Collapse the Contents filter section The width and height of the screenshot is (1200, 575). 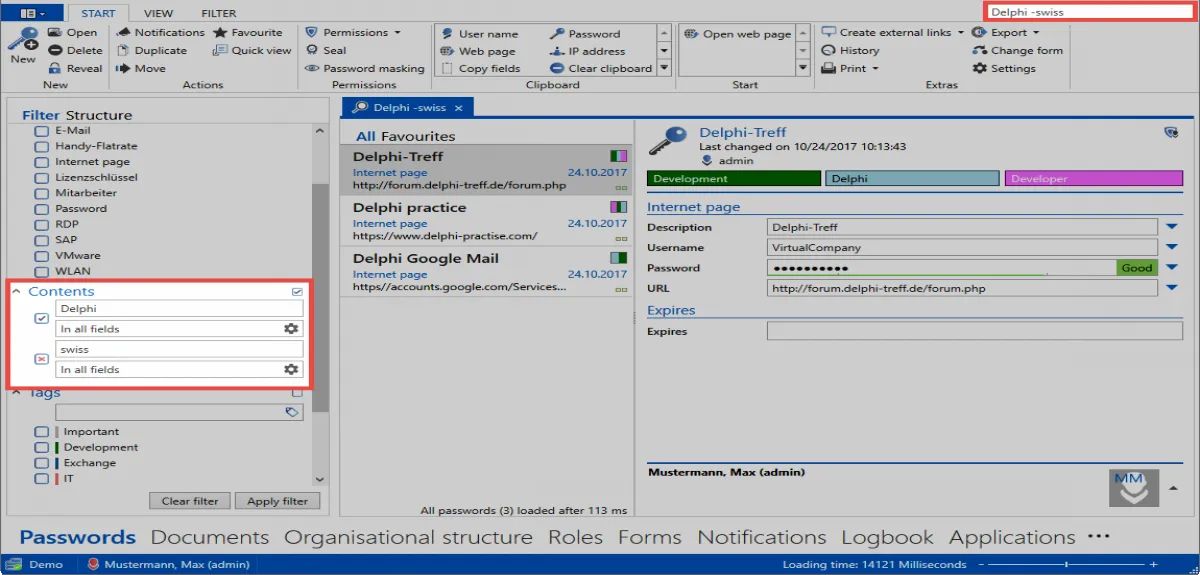pyautogui.click(x=17, y=291)
